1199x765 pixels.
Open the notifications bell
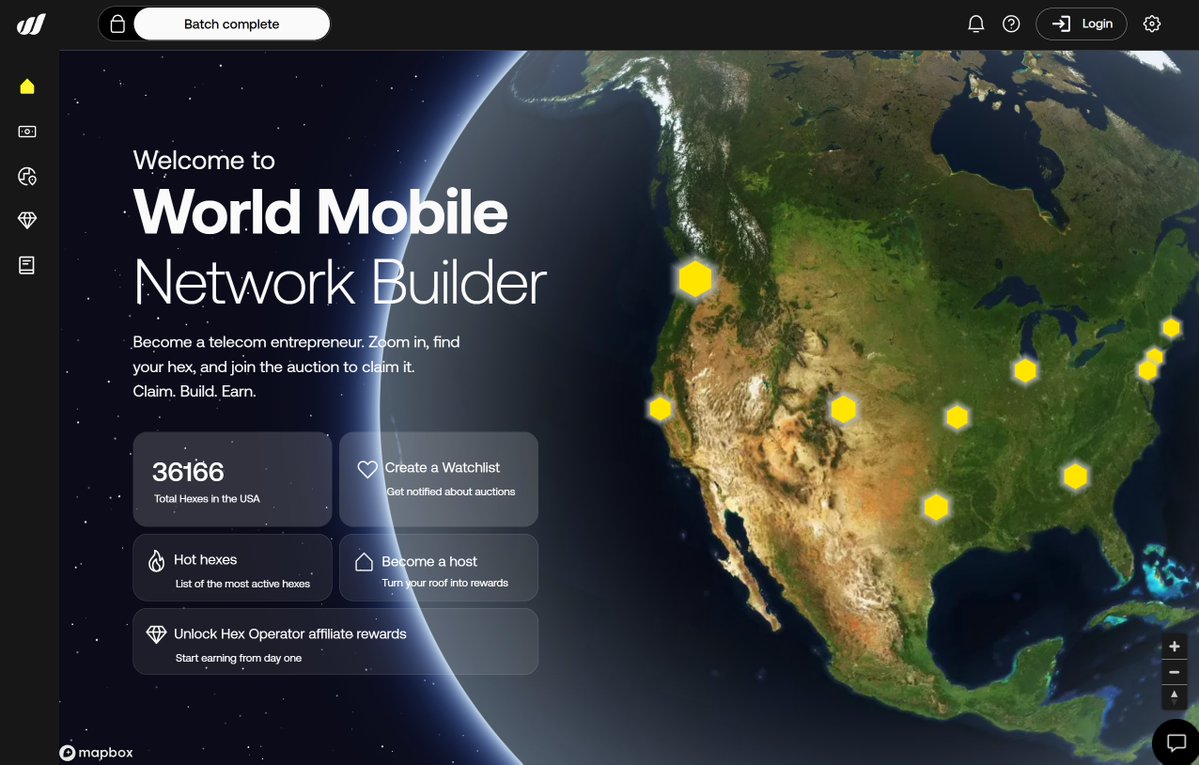click(975, 23)
